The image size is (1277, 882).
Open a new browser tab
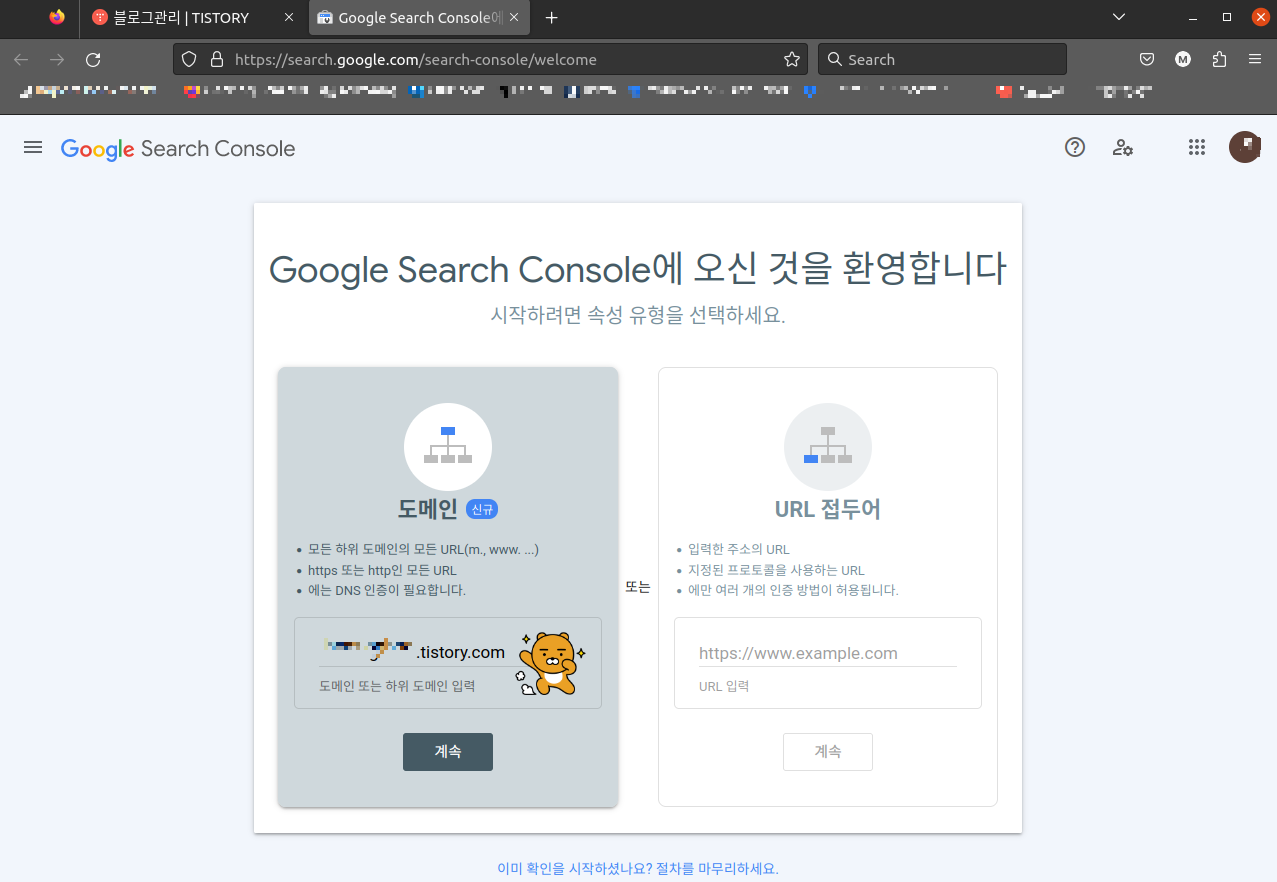[x=551, y=17]
